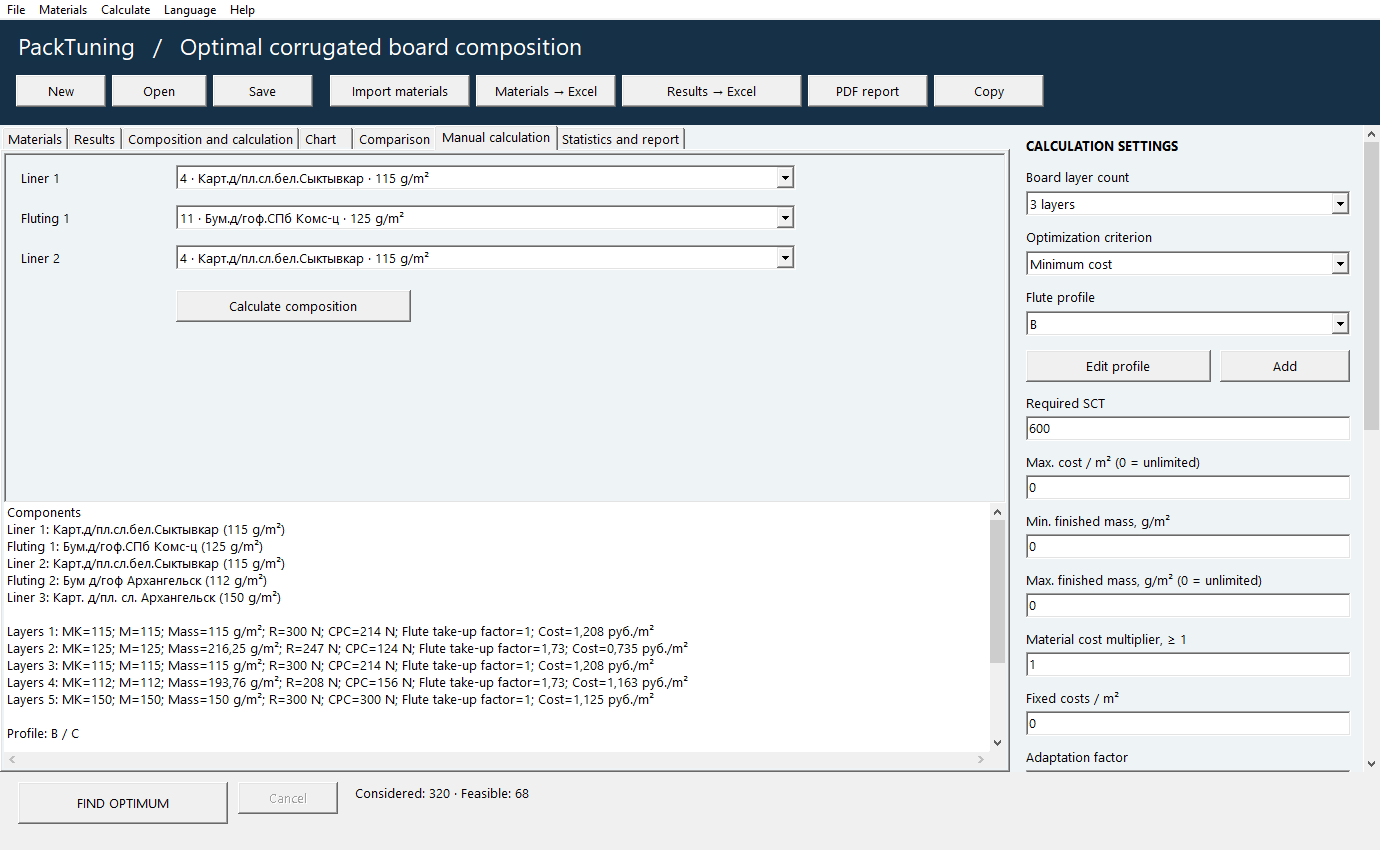Click the Import materials button
This screenshot has height=850, width=1380.
click(400, 91)
